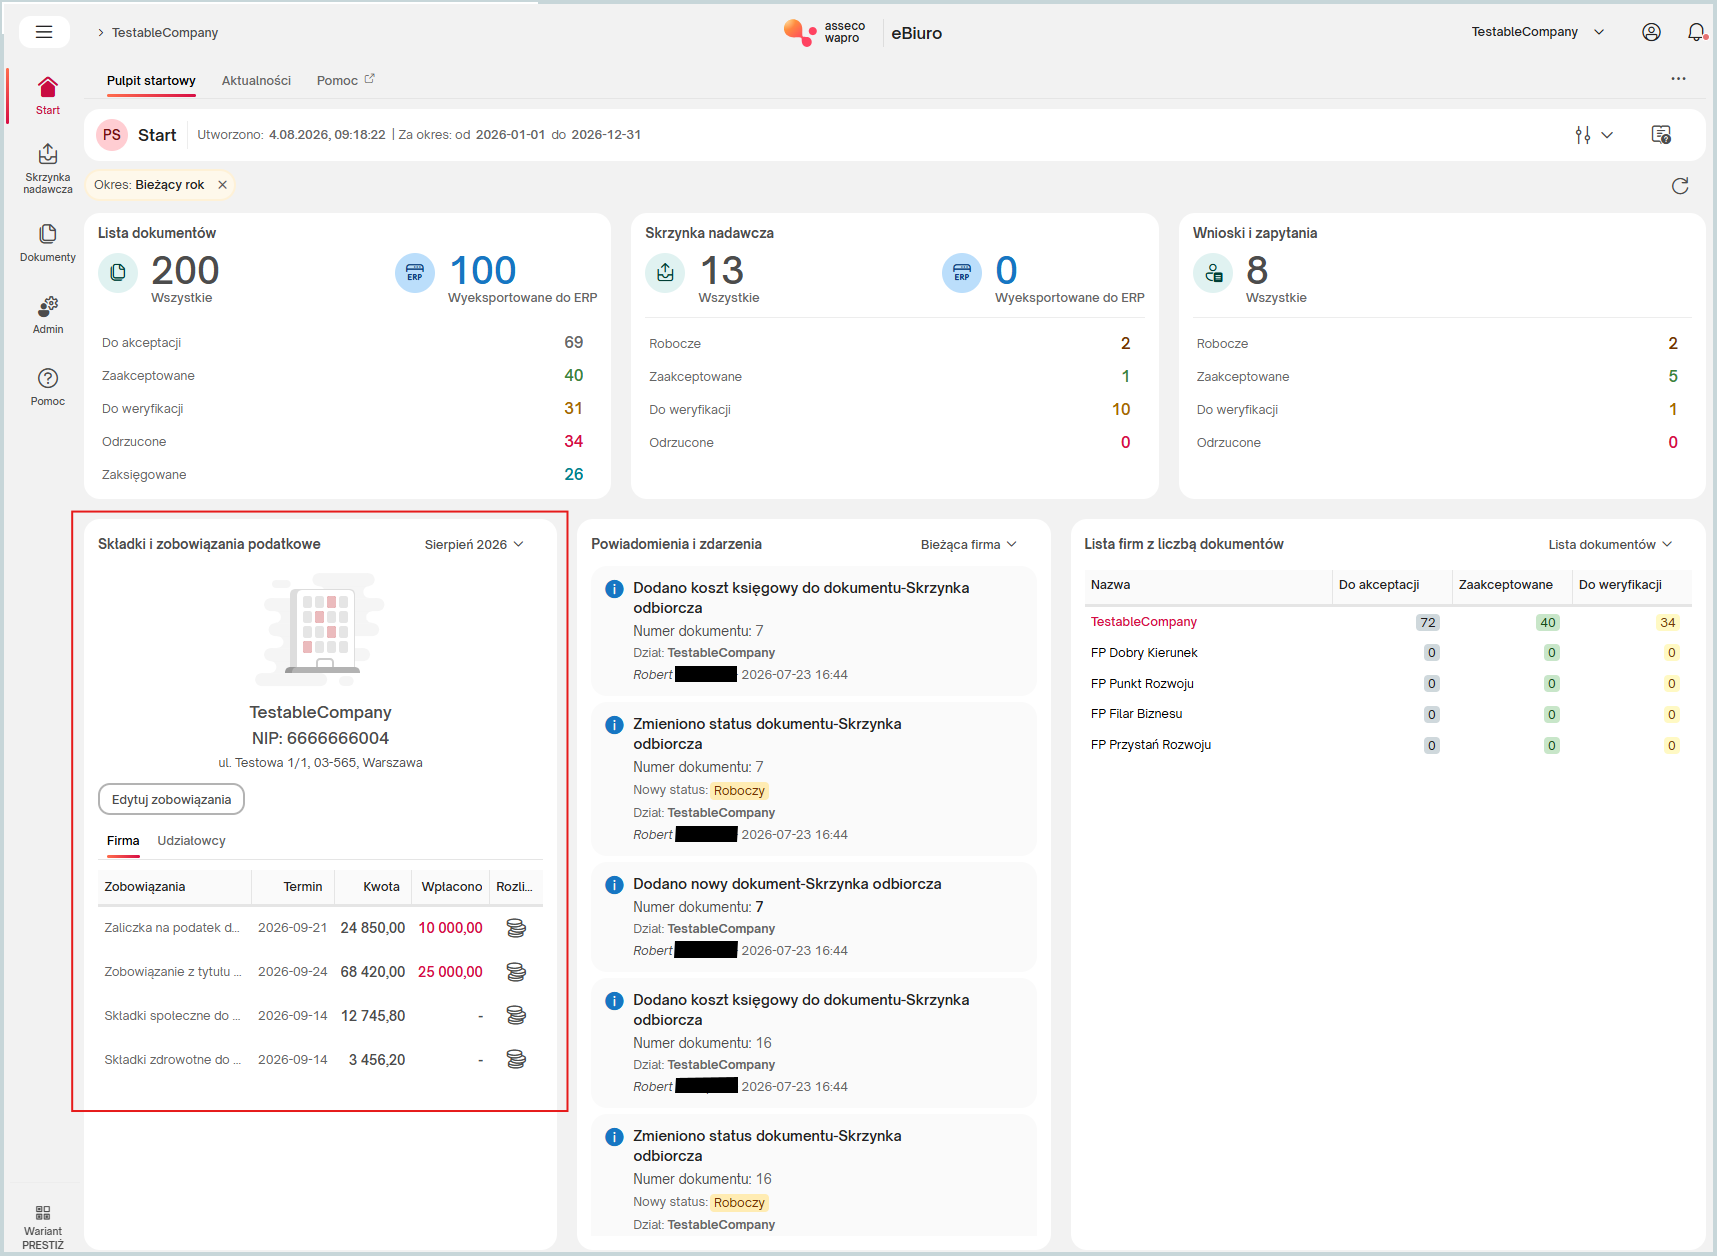The image size is (1717, 1256).
Task: Select the Udziałowcy tab
Action: coord(191,841)
